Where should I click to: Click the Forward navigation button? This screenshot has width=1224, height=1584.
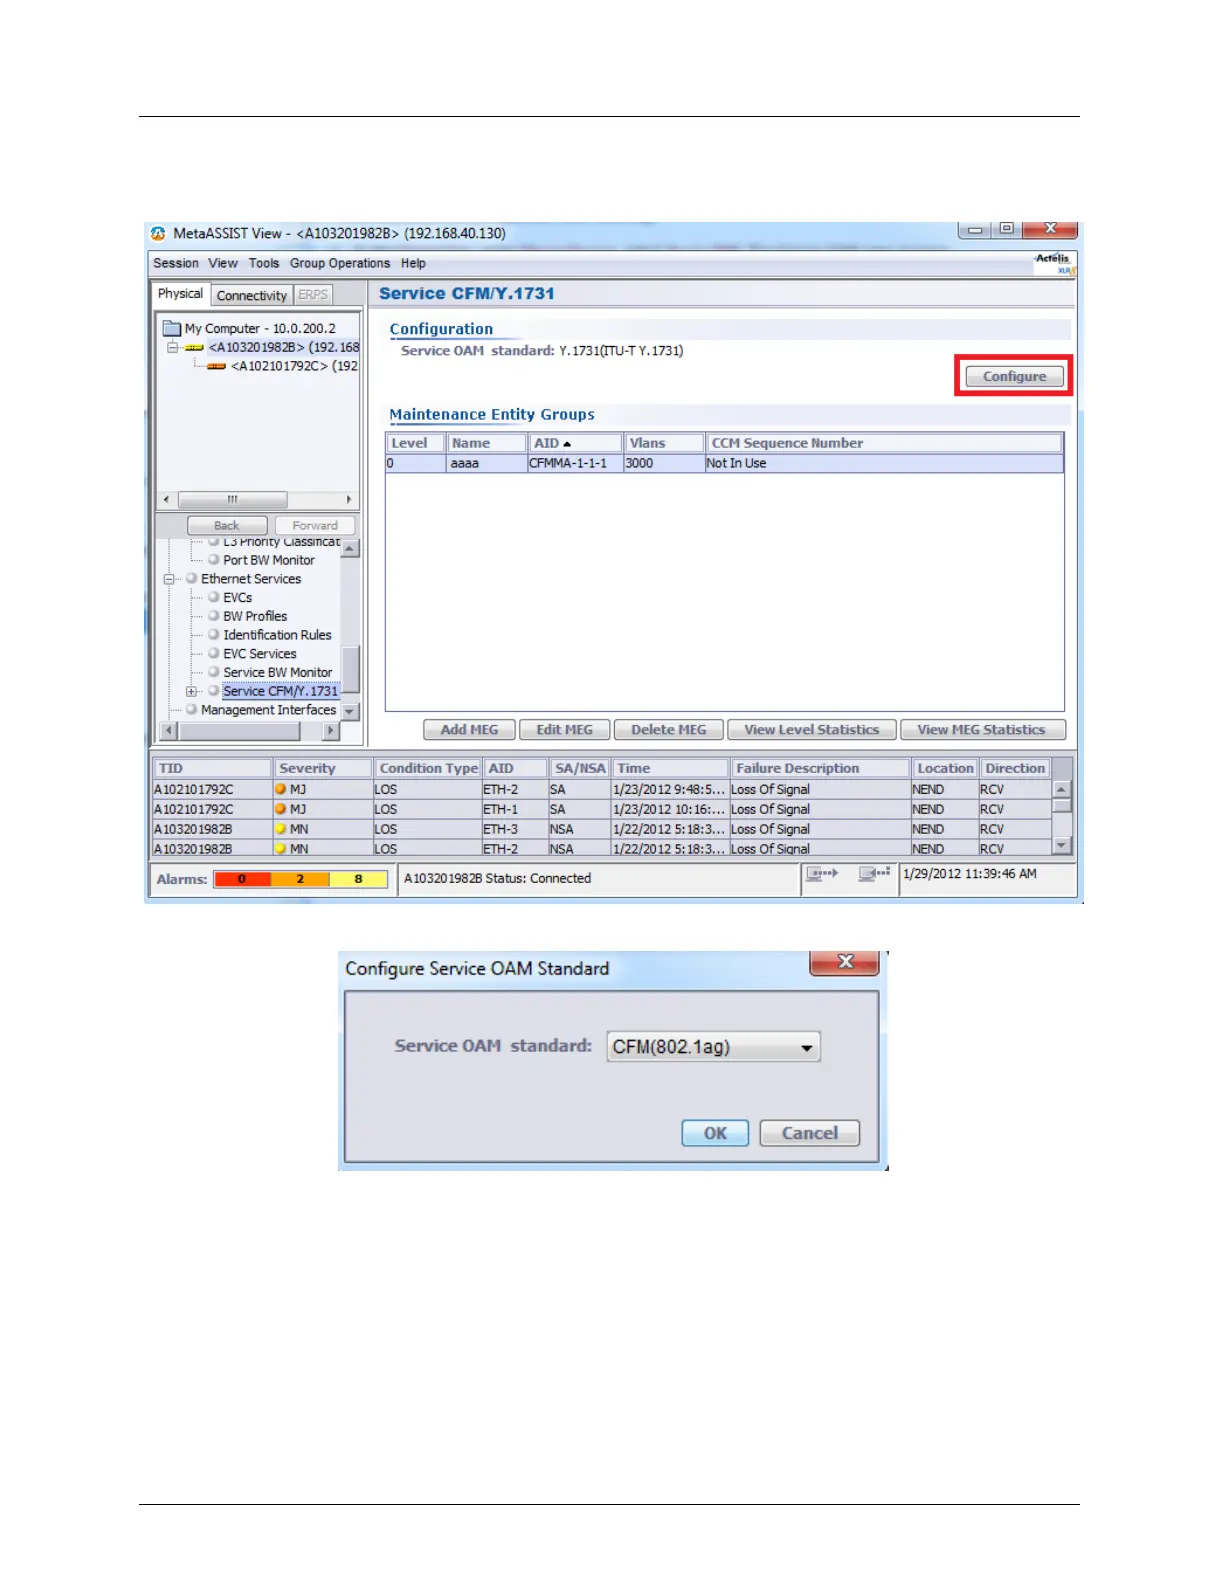pos(315,525)
